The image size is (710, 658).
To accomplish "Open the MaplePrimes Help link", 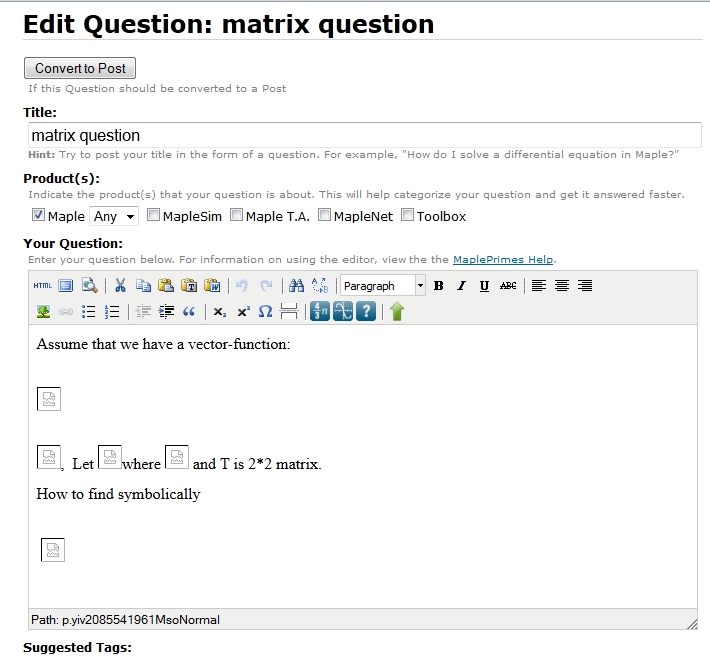I will [x=503, y=260].
